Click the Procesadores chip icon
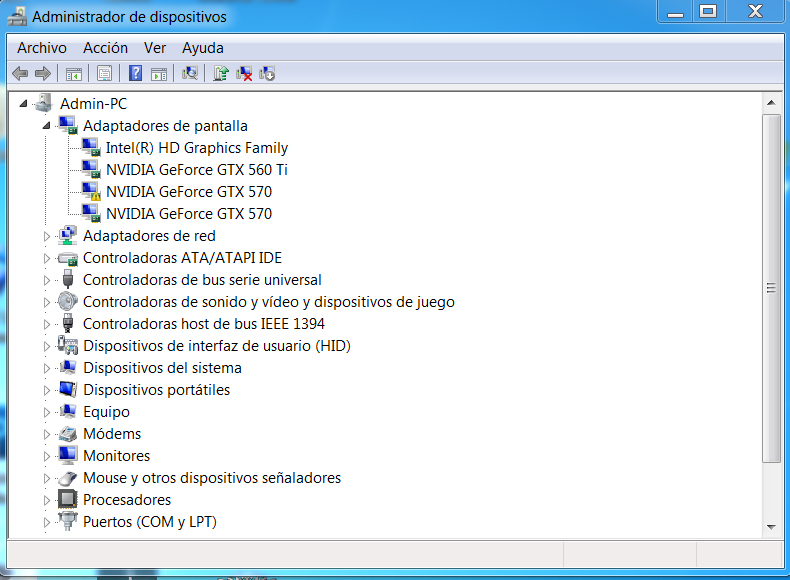The height and width of the screenshot is (580, 790). [68, 499]
